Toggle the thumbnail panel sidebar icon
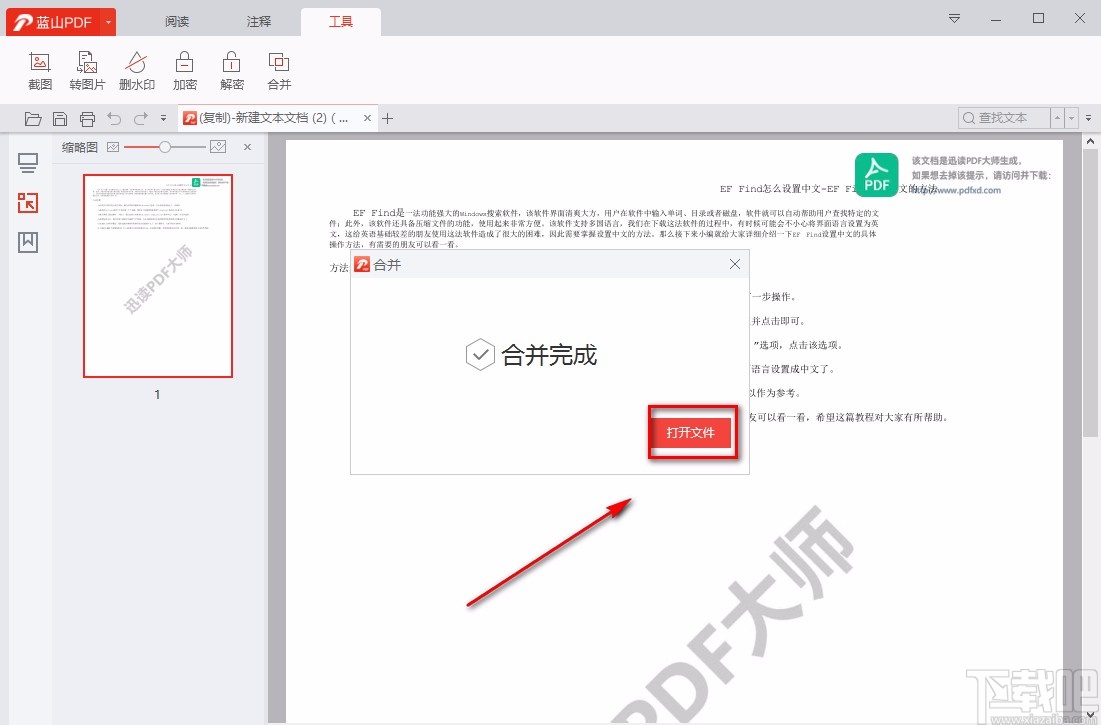The image size is (1101, 725). pyautogui.click(x=28, y=203)
